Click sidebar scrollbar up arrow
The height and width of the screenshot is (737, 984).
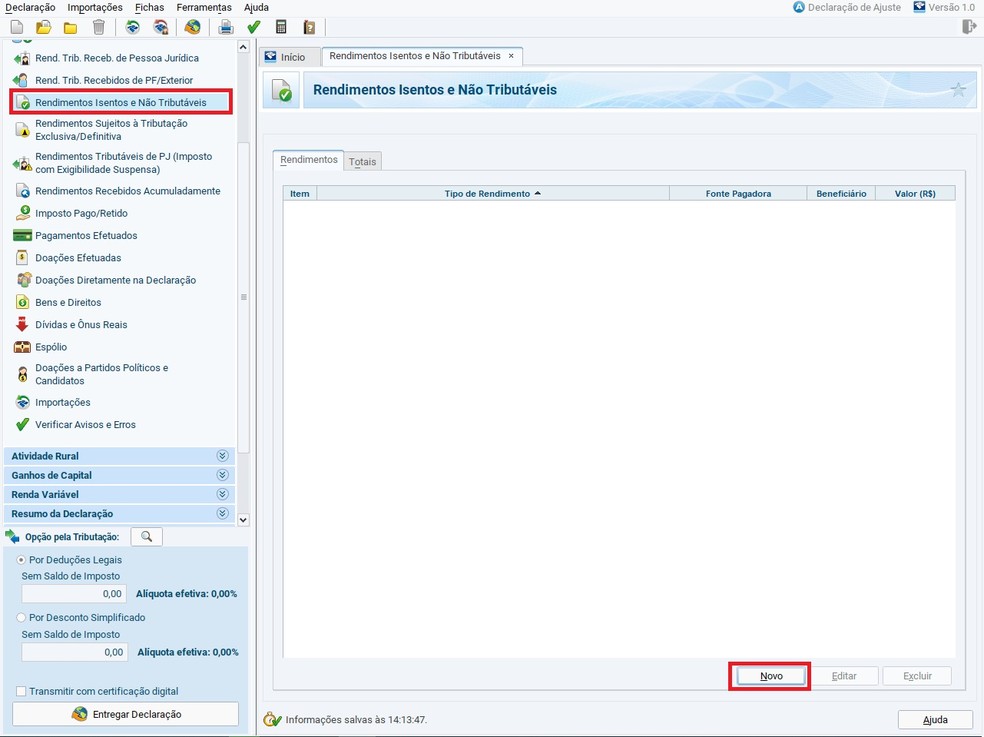click(243, 47)
